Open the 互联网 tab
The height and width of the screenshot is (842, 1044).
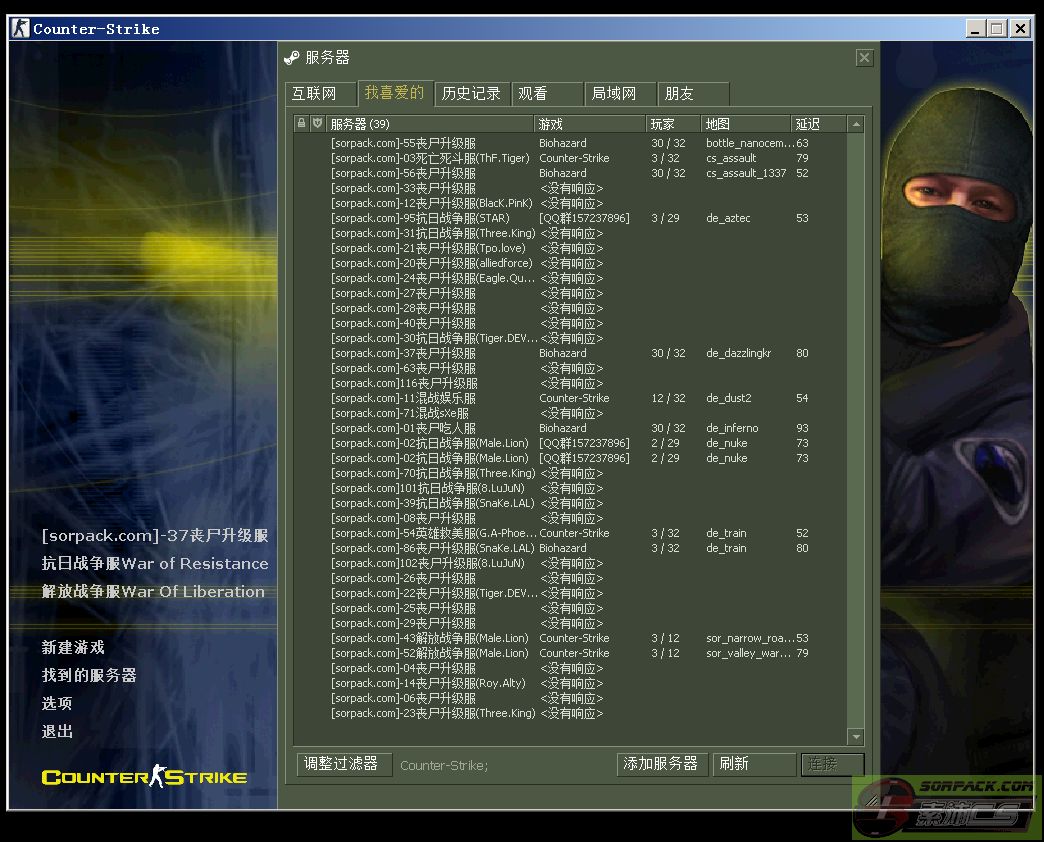coord(321,94)
